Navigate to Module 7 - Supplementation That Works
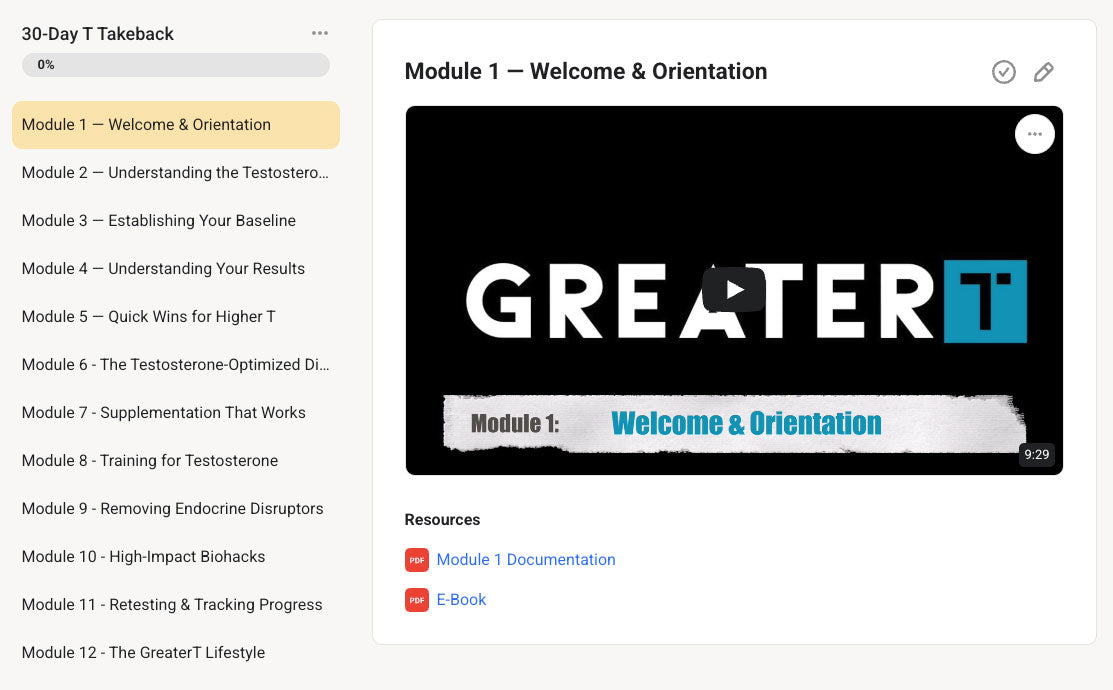The width and height of the screenshot is (1113, 690). click(164, 413)
